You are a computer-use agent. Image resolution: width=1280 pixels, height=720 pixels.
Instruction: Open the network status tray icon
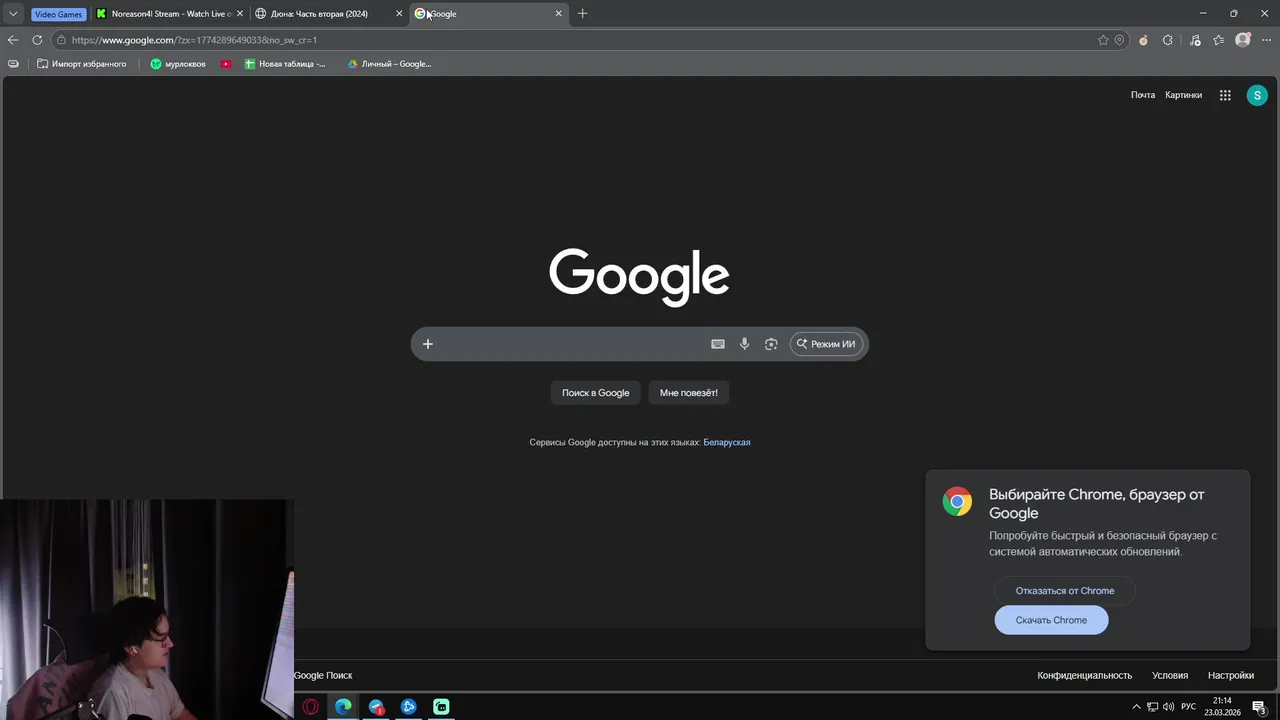click(x=1152, y=707)
